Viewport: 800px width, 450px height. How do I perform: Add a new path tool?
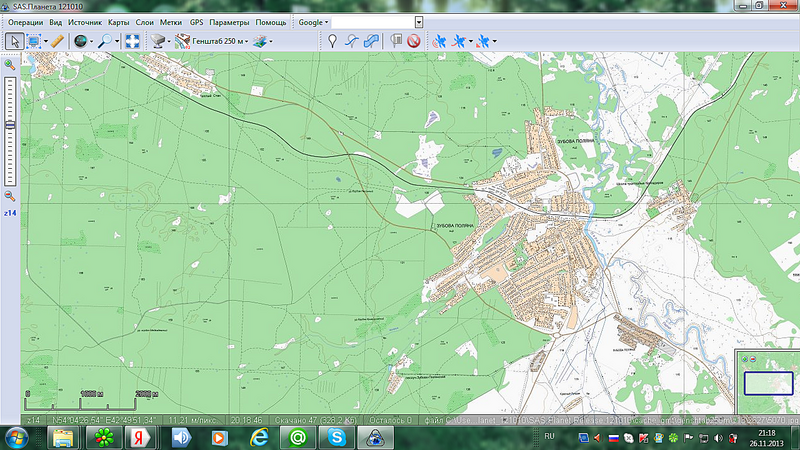tap(352, 41)
